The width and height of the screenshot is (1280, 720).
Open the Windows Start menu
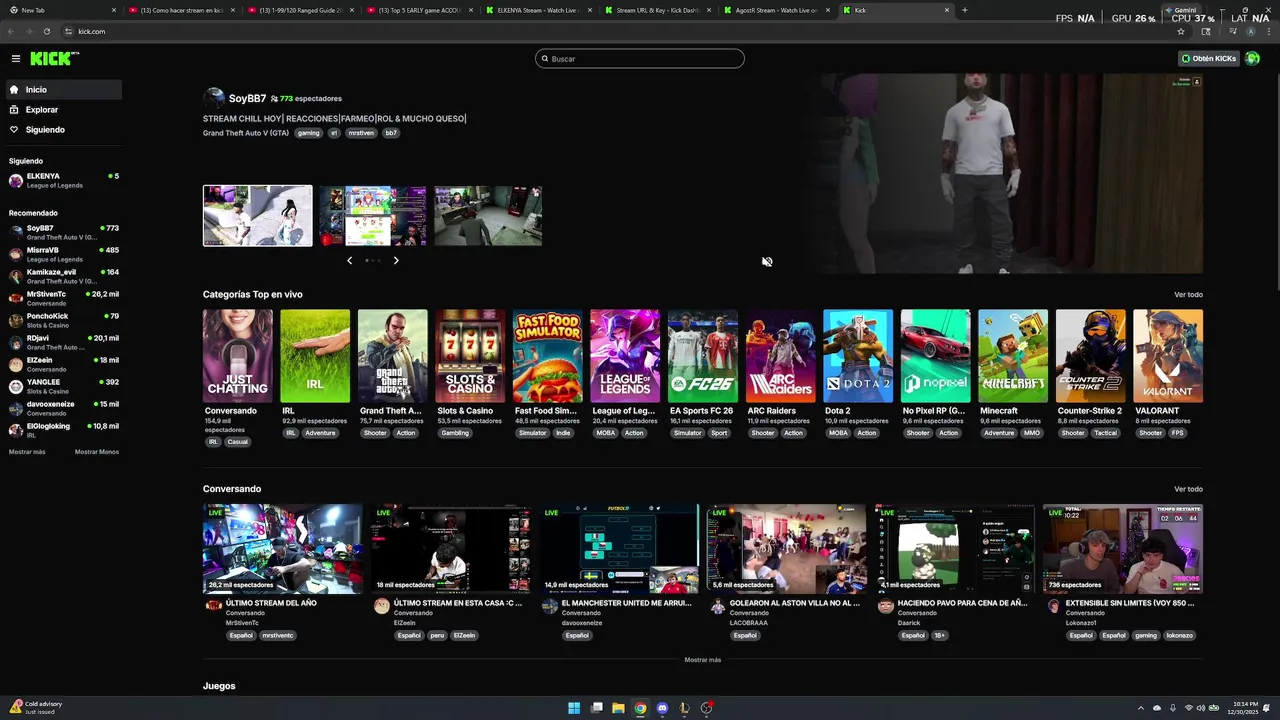(x=574, y=708)
